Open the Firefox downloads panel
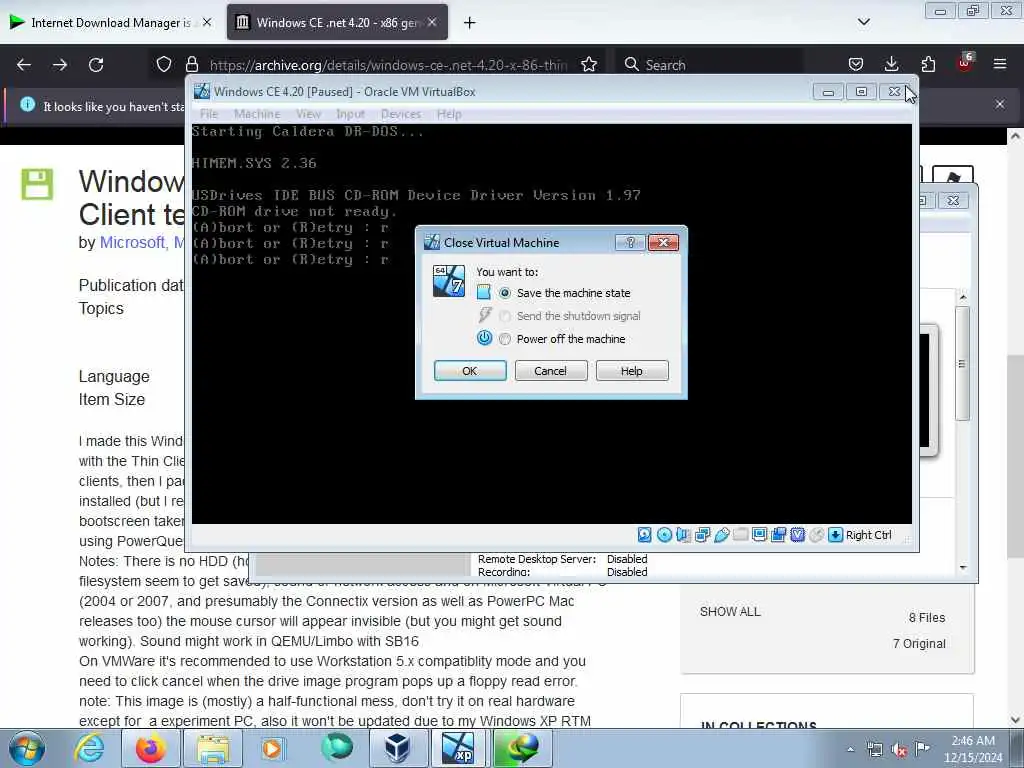Viewport: 1024px width, 768px height. 891,64
